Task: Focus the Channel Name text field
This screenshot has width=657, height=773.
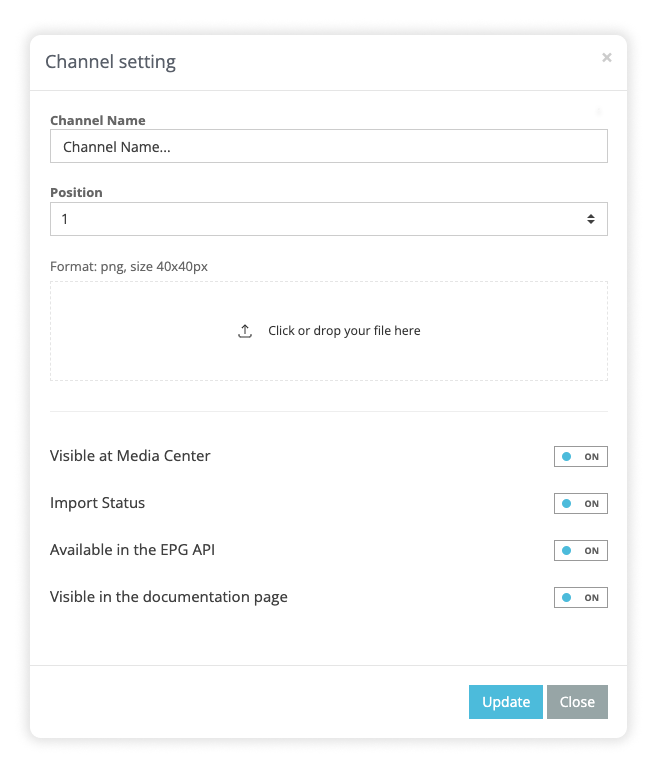Action: (x=329, y=146)
